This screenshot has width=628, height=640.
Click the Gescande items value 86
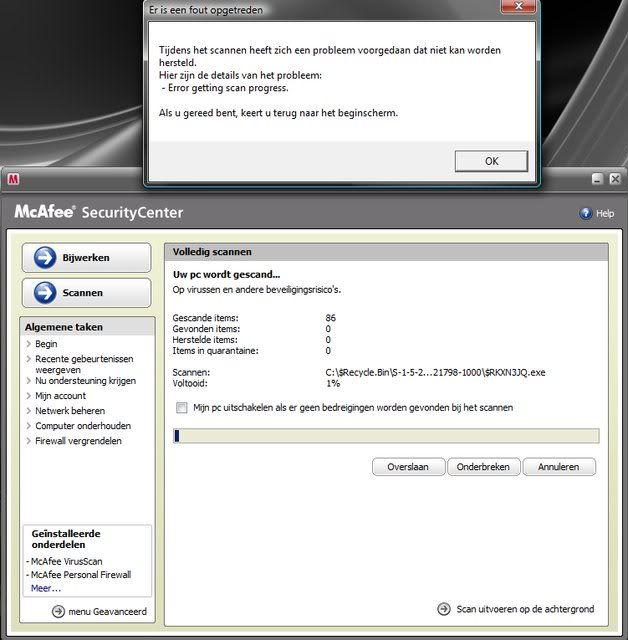[331, 318]
